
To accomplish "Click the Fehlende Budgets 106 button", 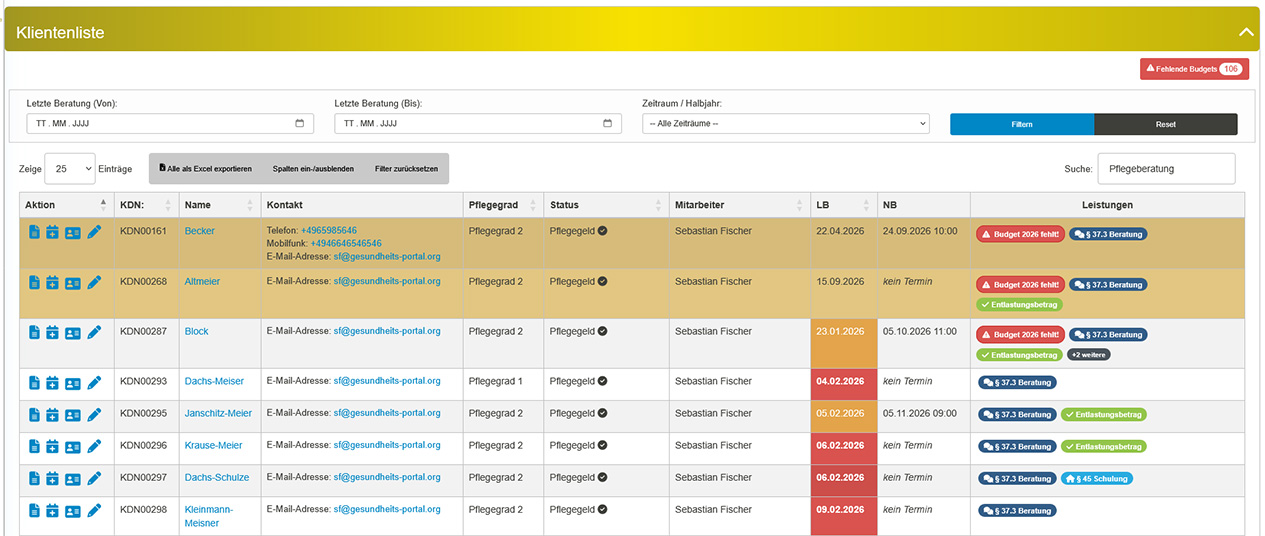I will tap(1194, 69).
